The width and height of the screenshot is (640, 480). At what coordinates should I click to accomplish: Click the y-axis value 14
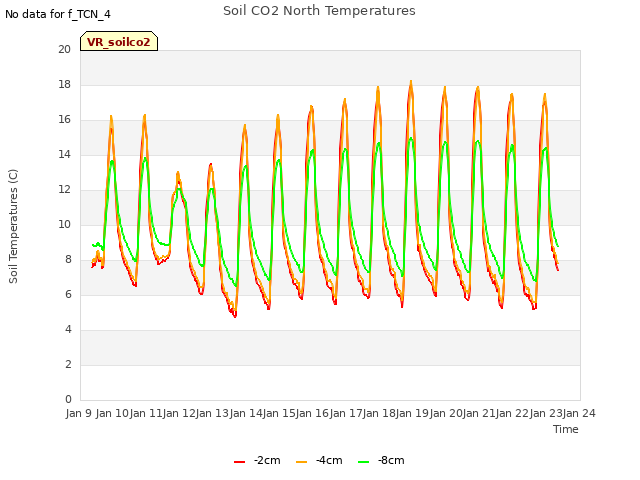64,154
